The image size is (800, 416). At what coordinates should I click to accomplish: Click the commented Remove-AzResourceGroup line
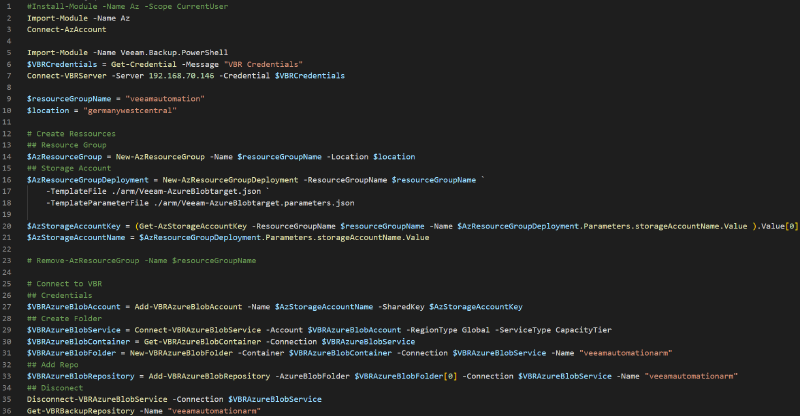tap(141, 260)
